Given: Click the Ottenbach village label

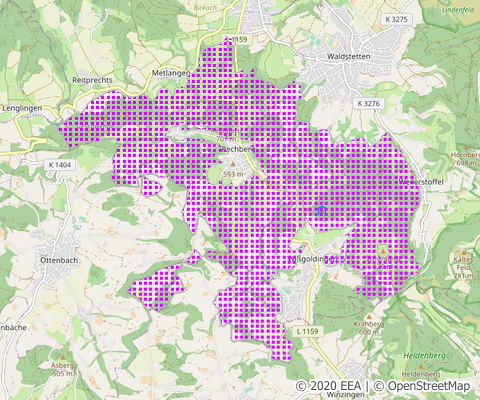Looking at the screenshot, I should point(59,260).
